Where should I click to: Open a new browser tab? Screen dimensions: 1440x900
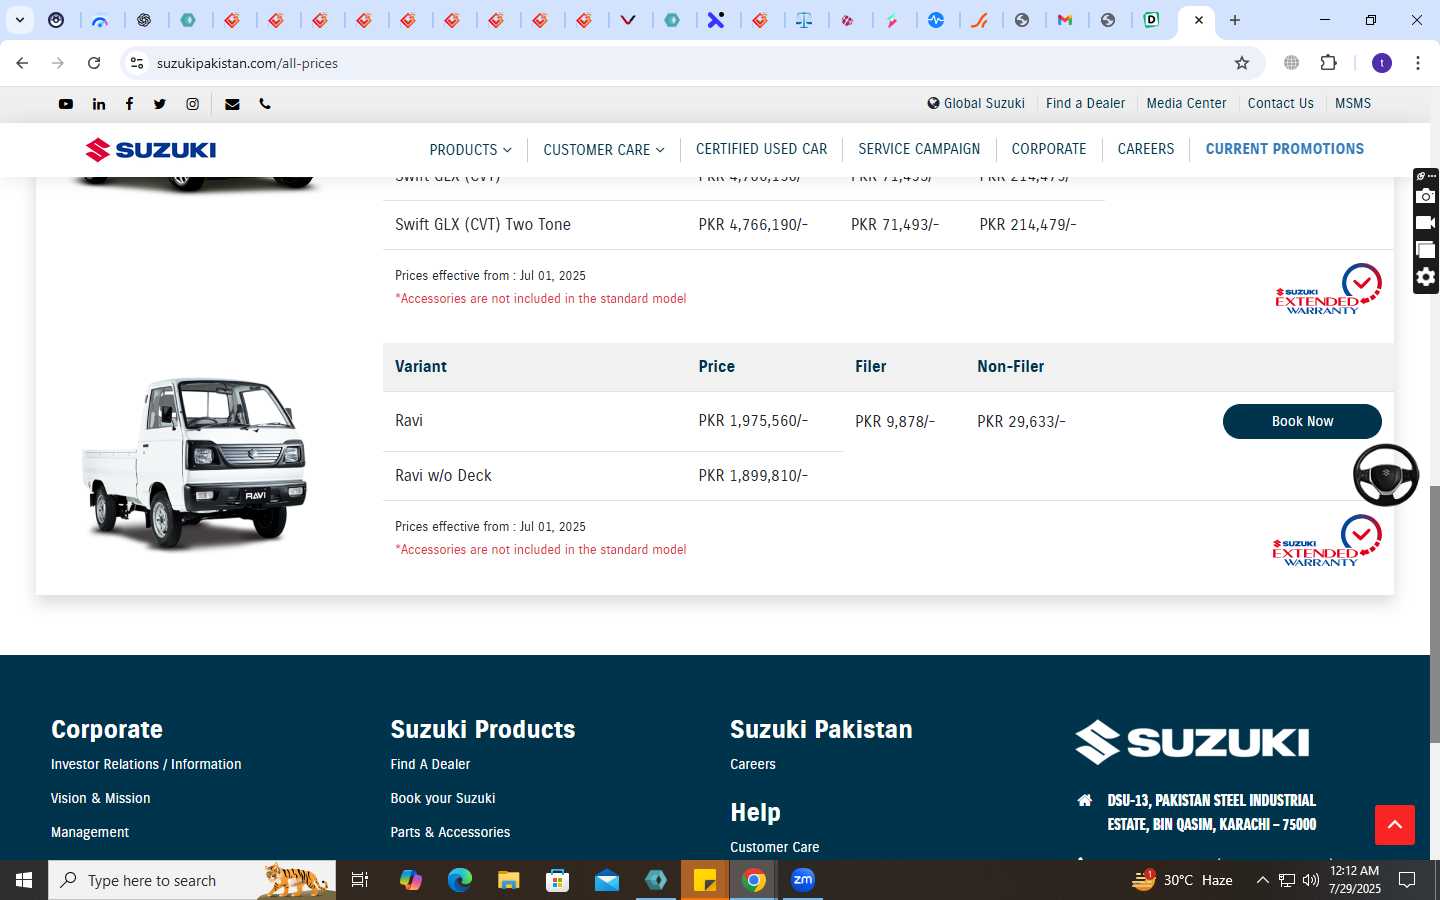click(1235, 20)
